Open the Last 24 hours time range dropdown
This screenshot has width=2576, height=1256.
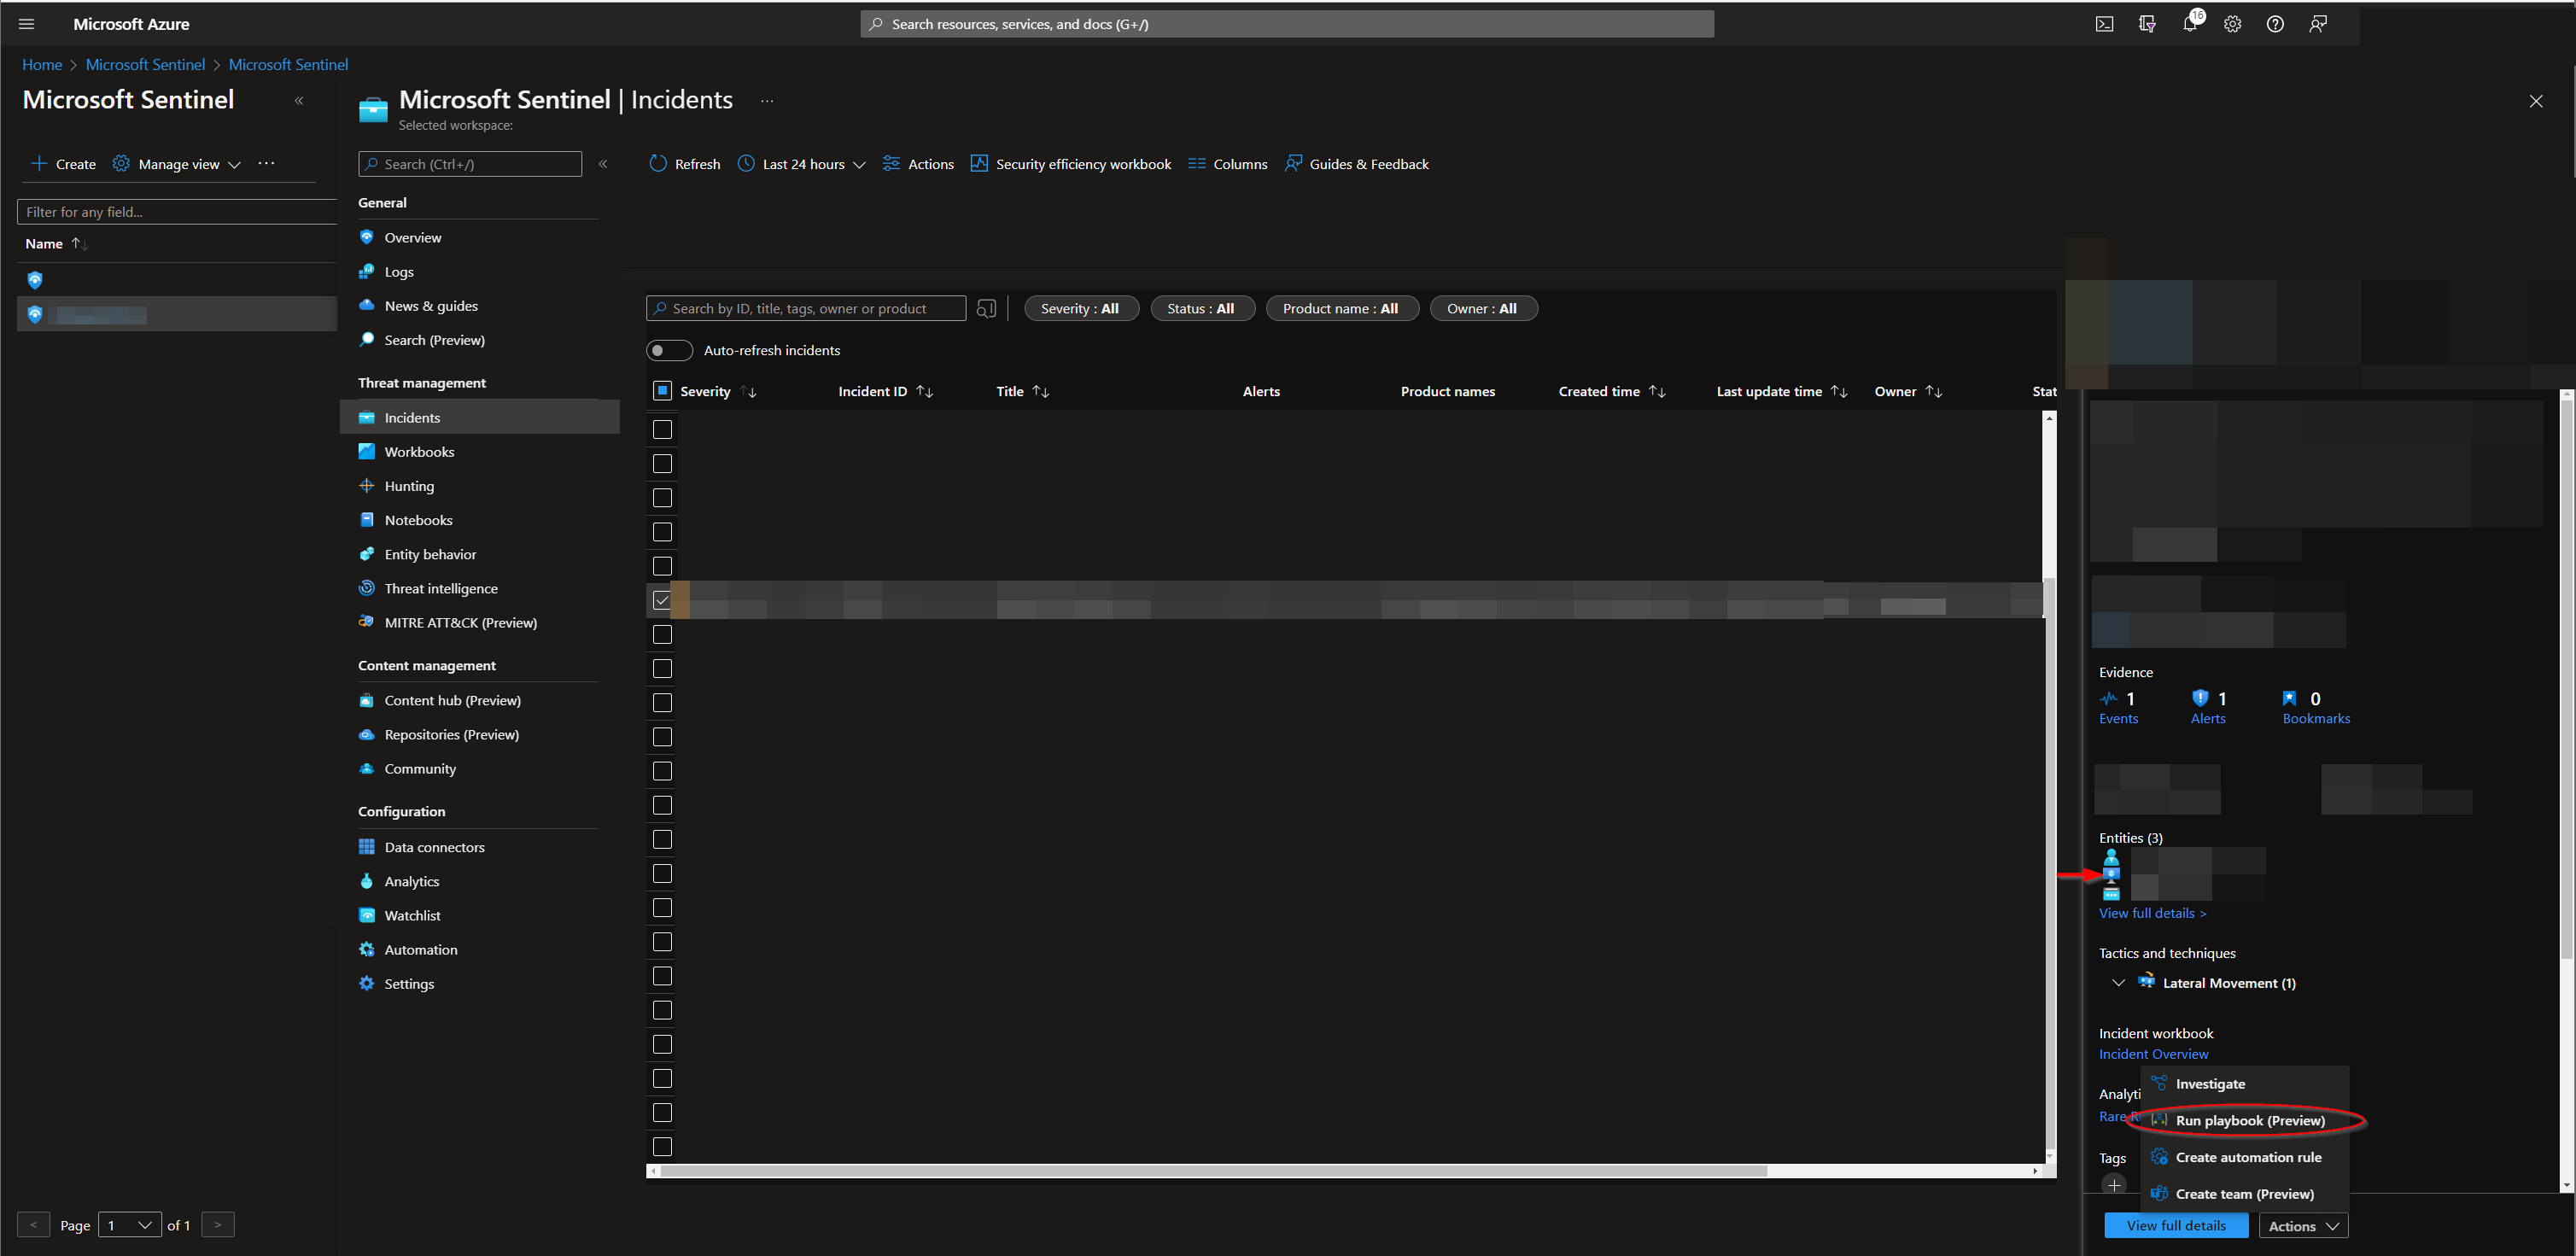pos(801,164)
